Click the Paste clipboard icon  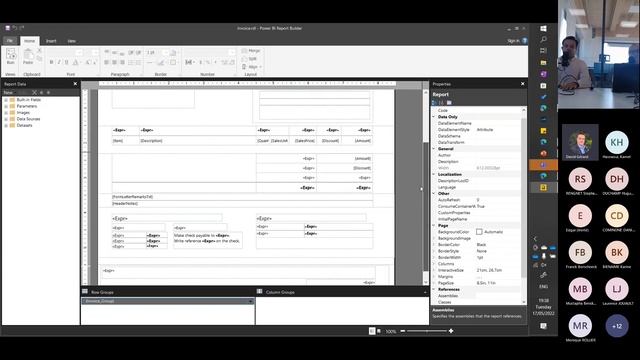click(28, 56)
